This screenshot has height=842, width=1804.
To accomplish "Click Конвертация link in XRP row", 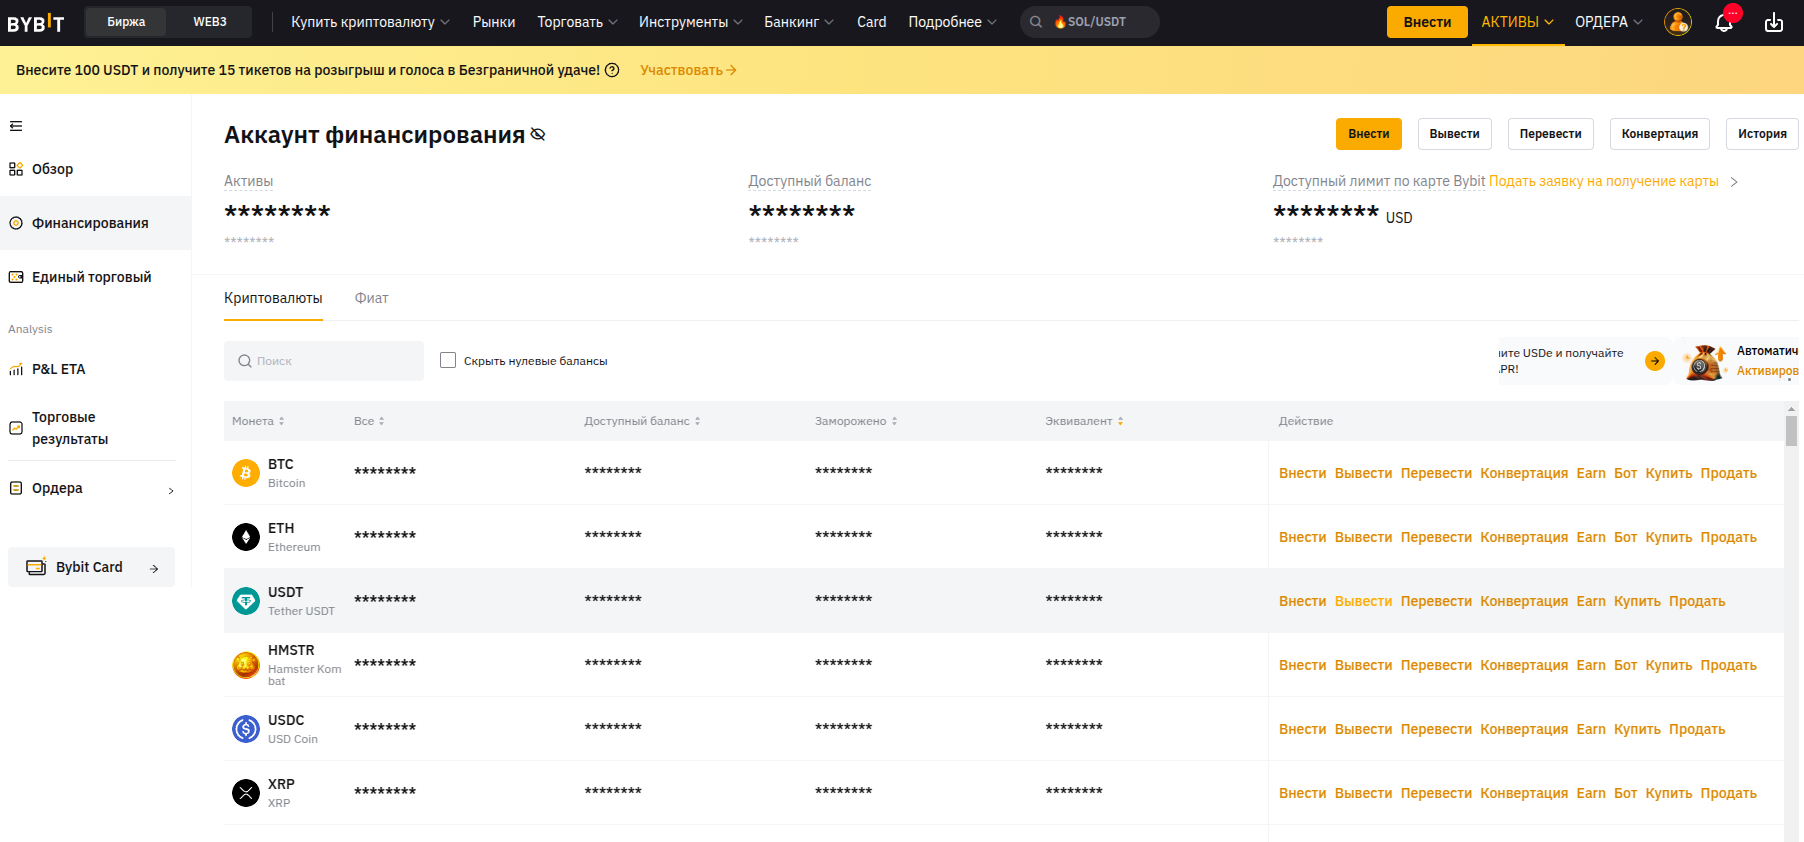I will click(x=1524, y=793).
